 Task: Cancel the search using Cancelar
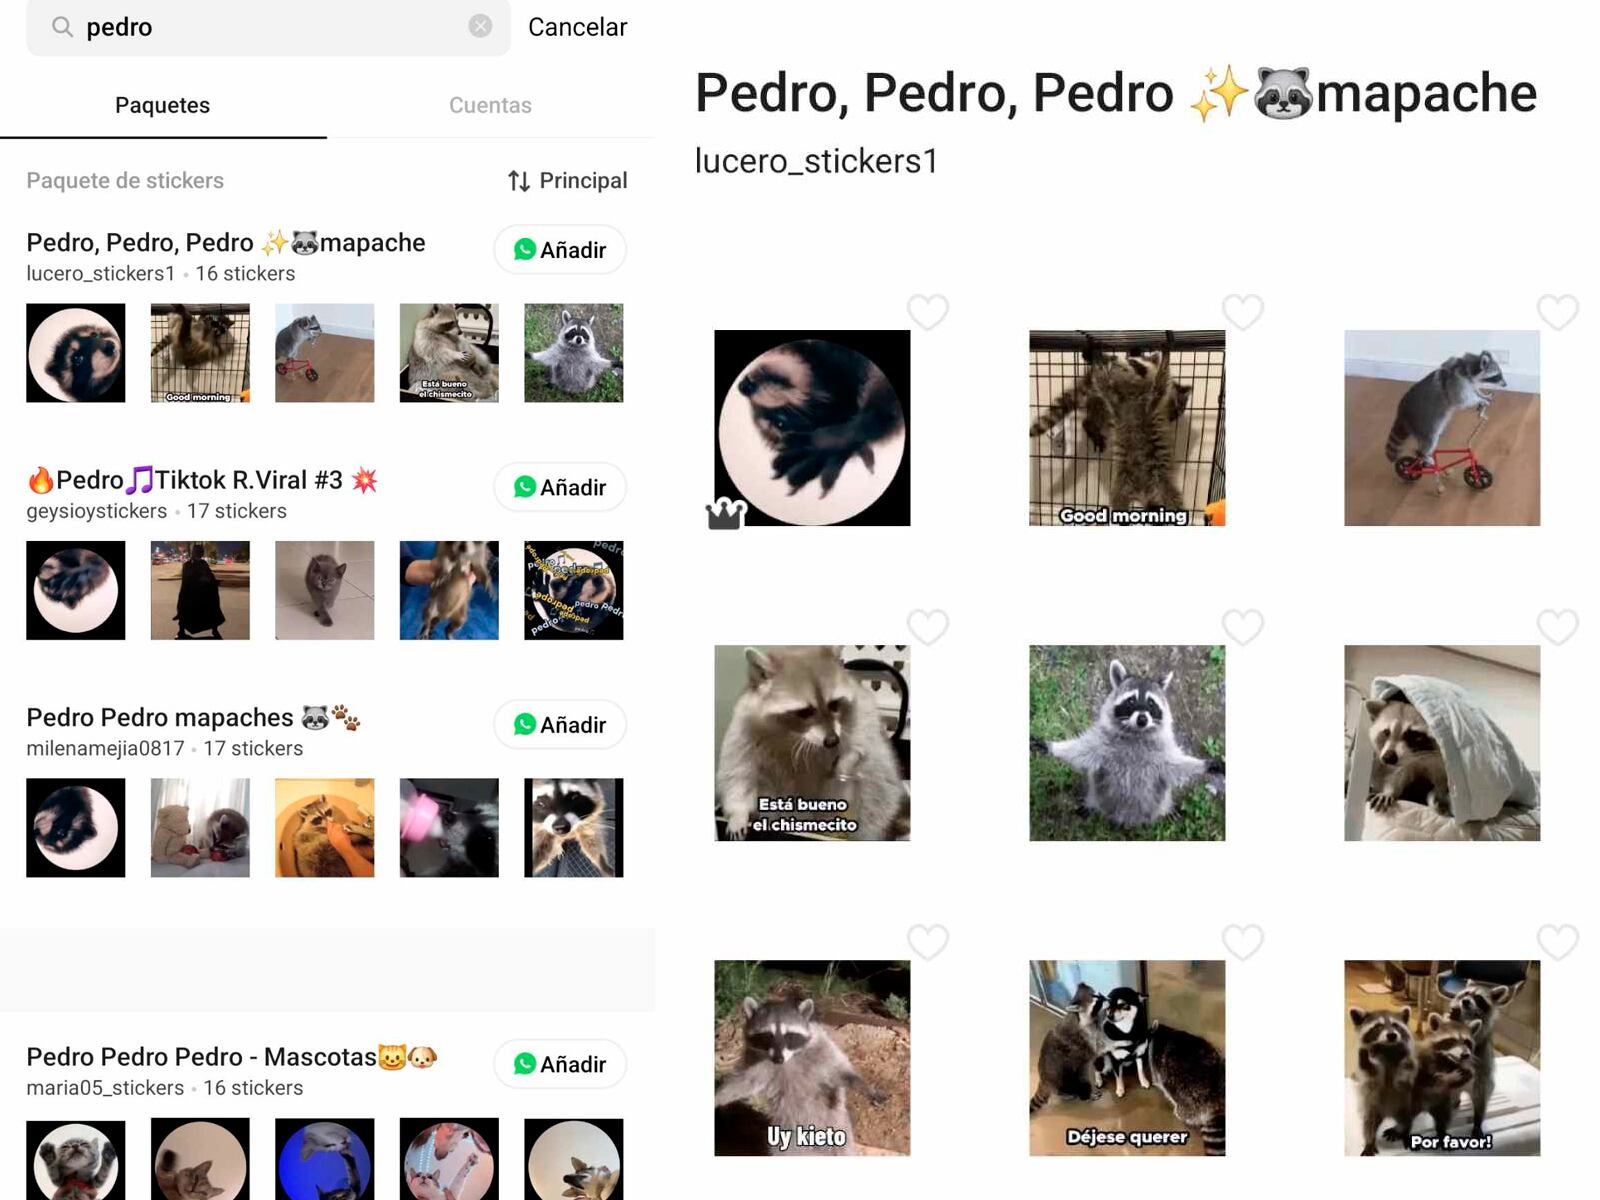click(x=576, y=27)
